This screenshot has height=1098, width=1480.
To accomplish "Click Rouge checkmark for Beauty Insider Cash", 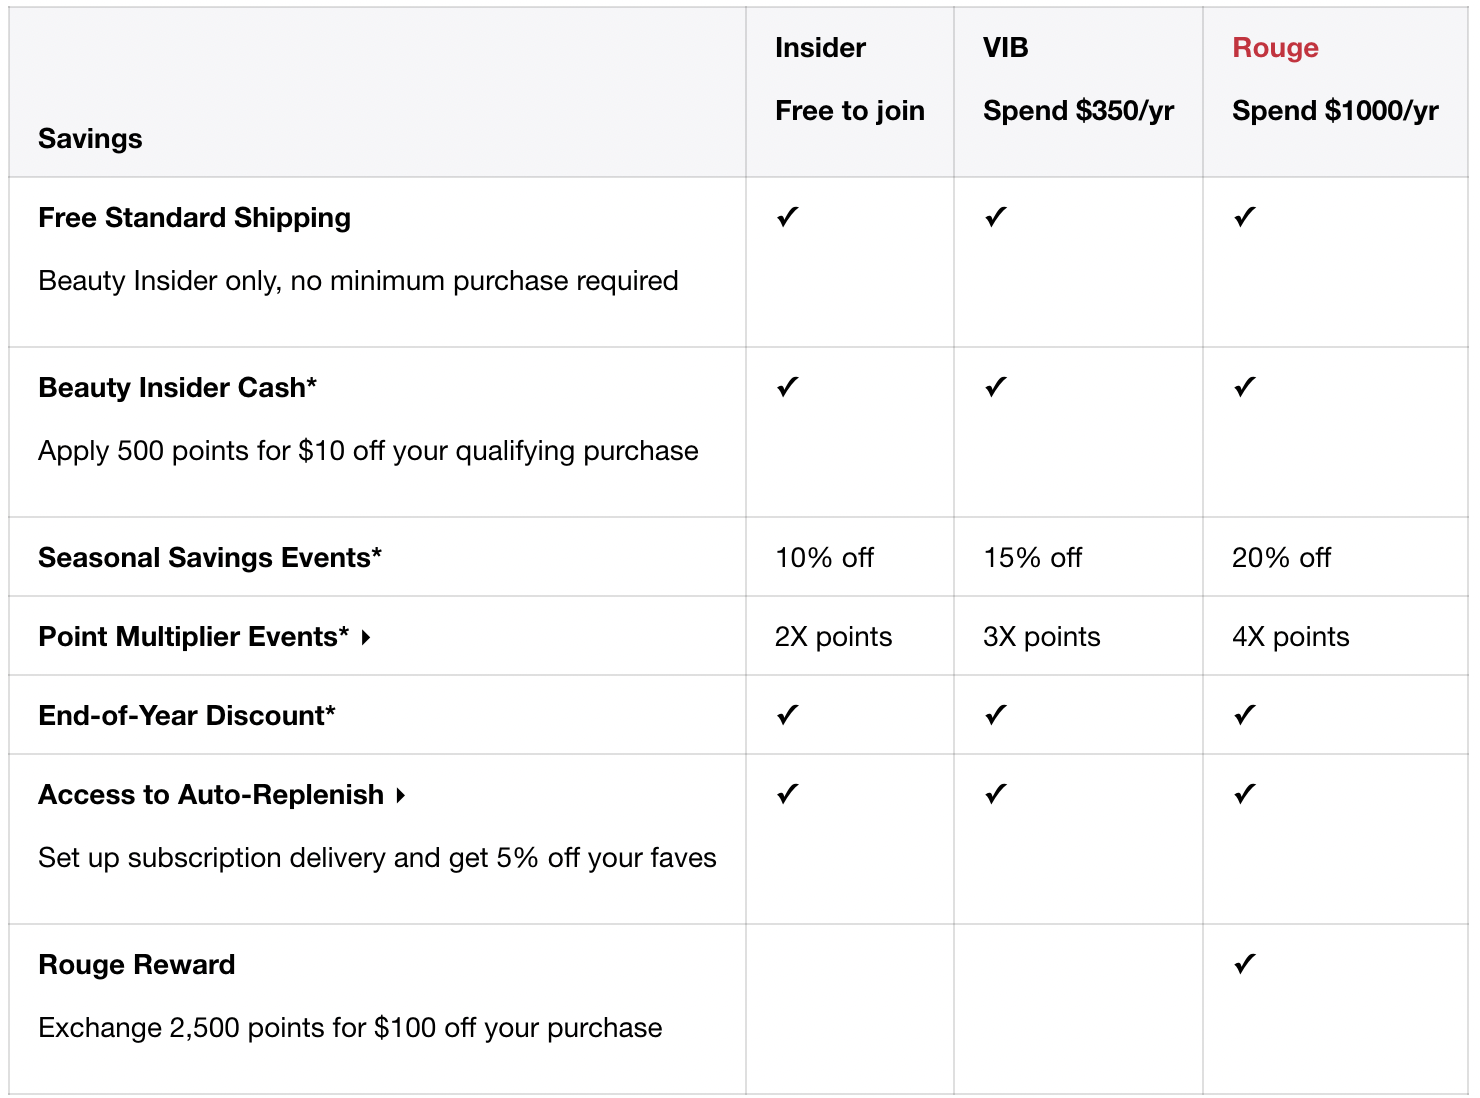I will (x=1245, y=387).
